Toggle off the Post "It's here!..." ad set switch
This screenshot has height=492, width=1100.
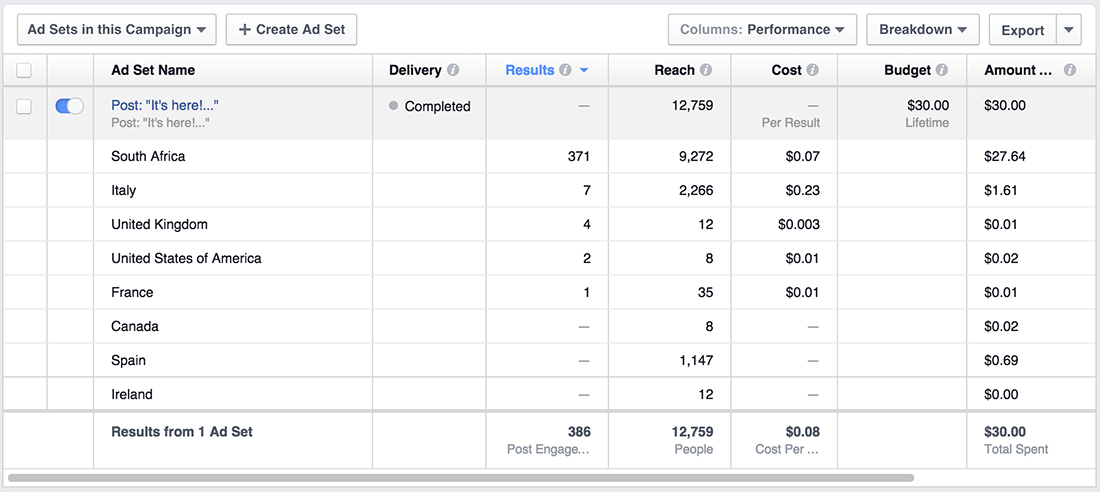[x=69, y=106]
